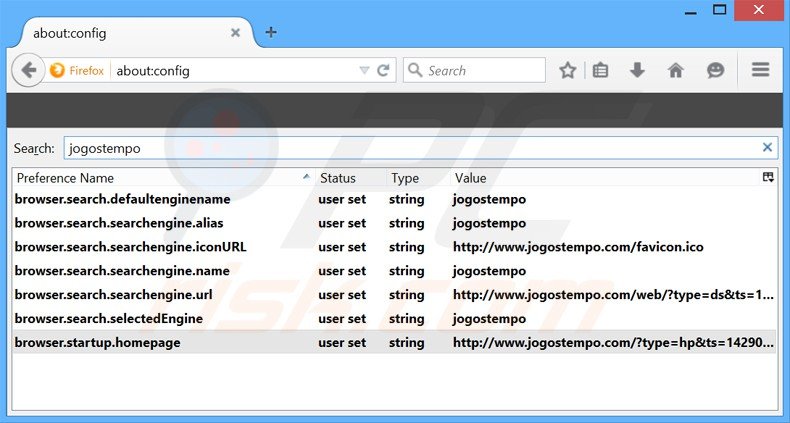The height and width of the screenshot is (423, 790).
Task: Go to Home page icon
Action: (676, 70)
